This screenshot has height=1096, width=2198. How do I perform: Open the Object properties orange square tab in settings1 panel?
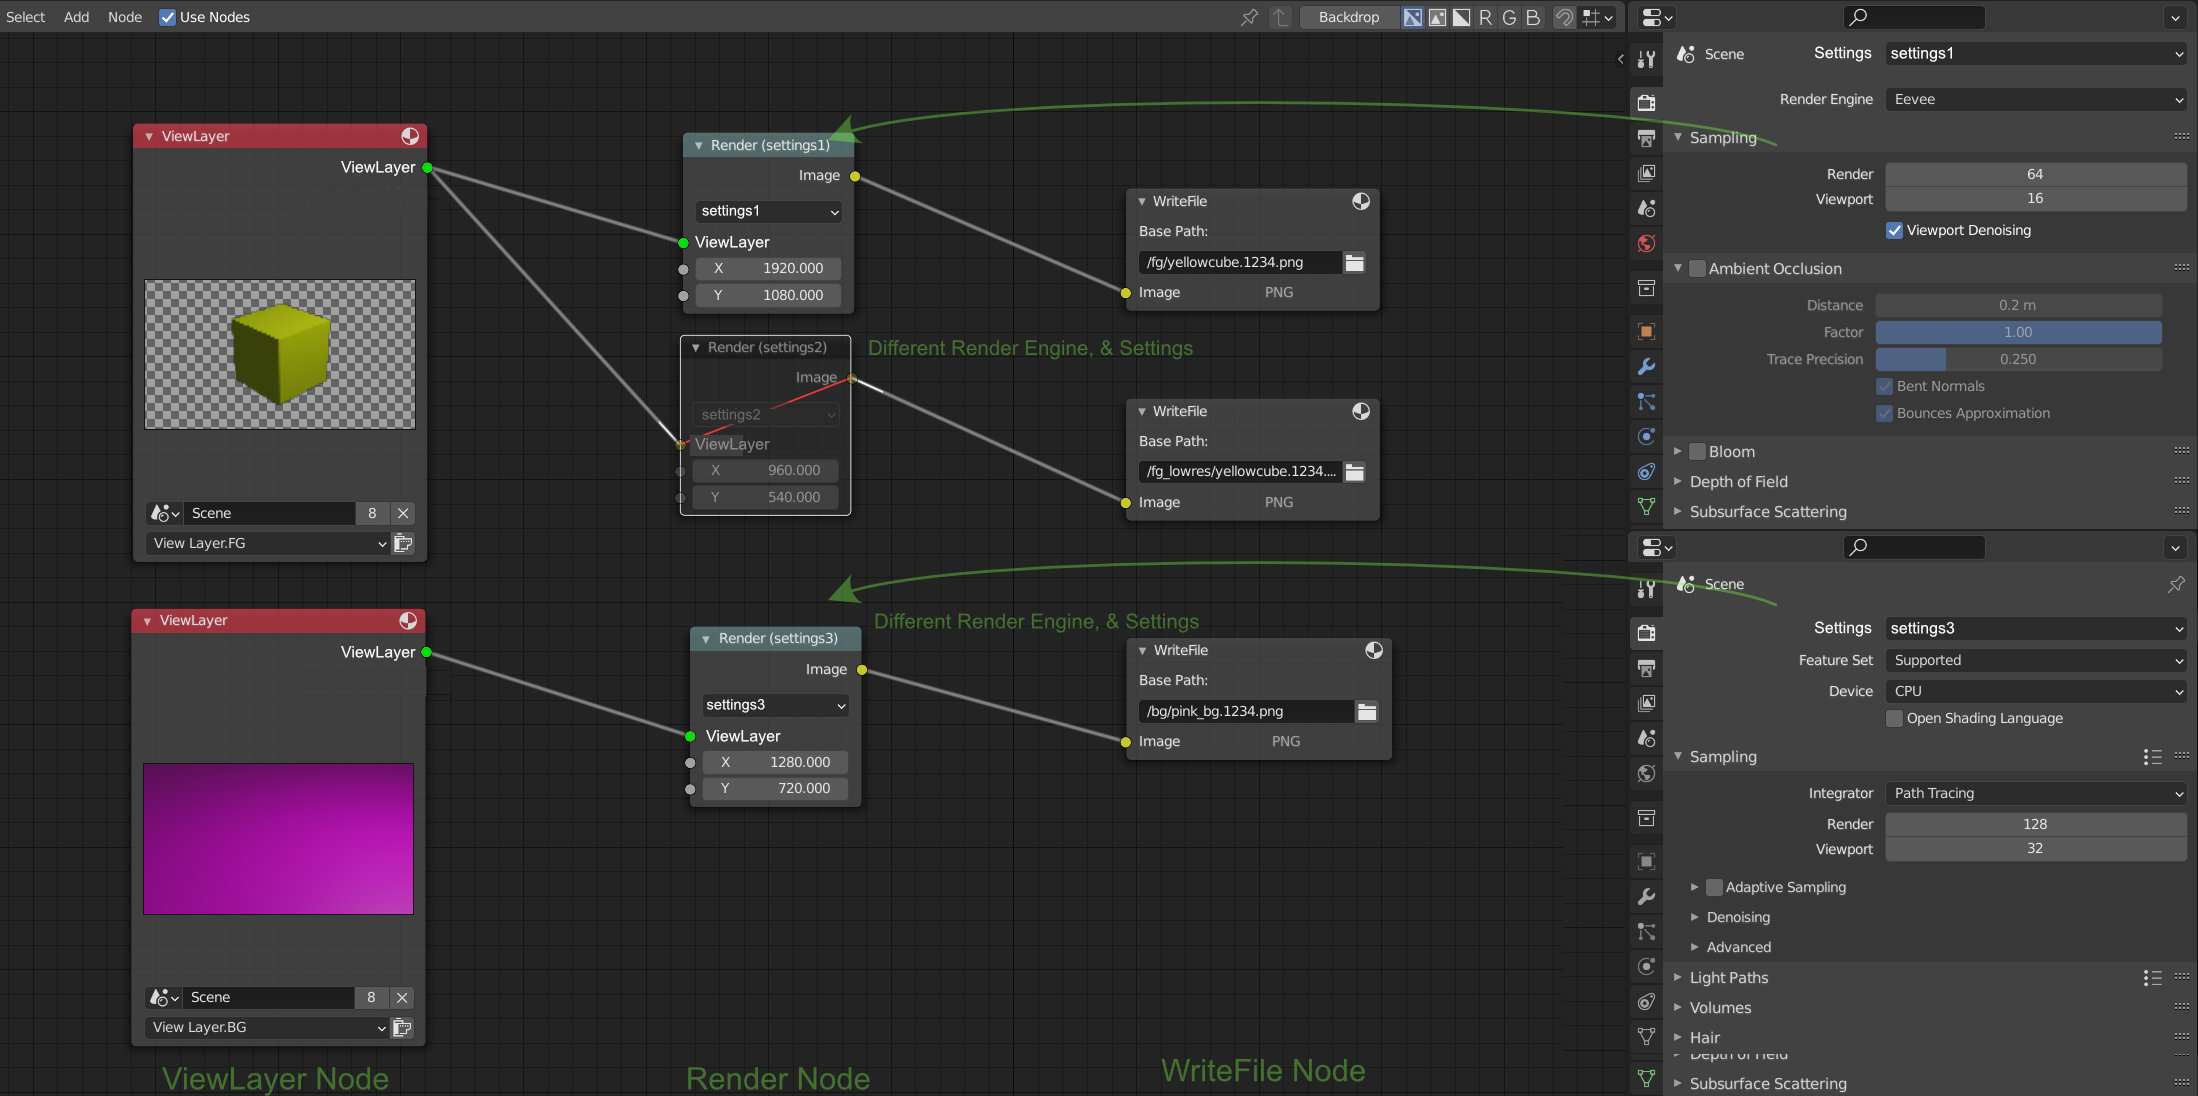tap(1646, 331)
